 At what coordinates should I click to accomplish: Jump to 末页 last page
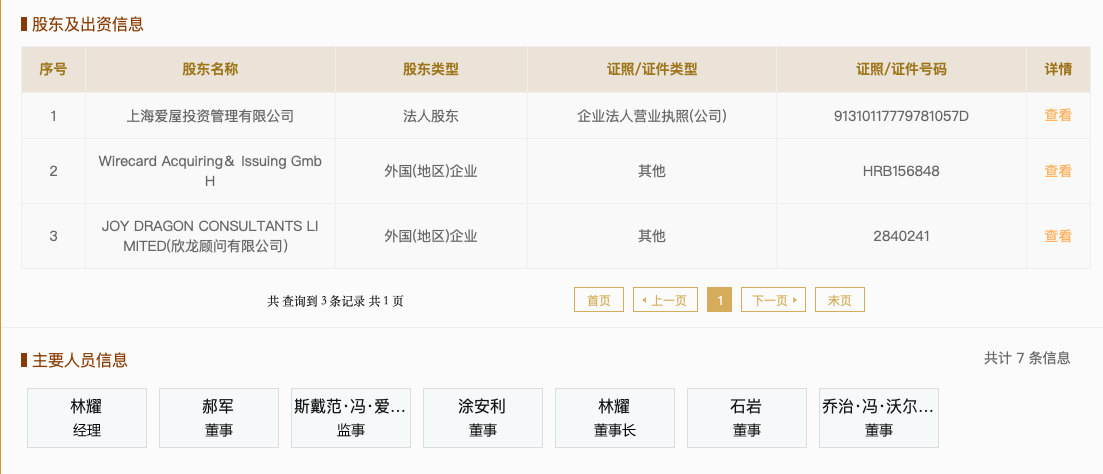pyautogui.click(x=840, y=300)
